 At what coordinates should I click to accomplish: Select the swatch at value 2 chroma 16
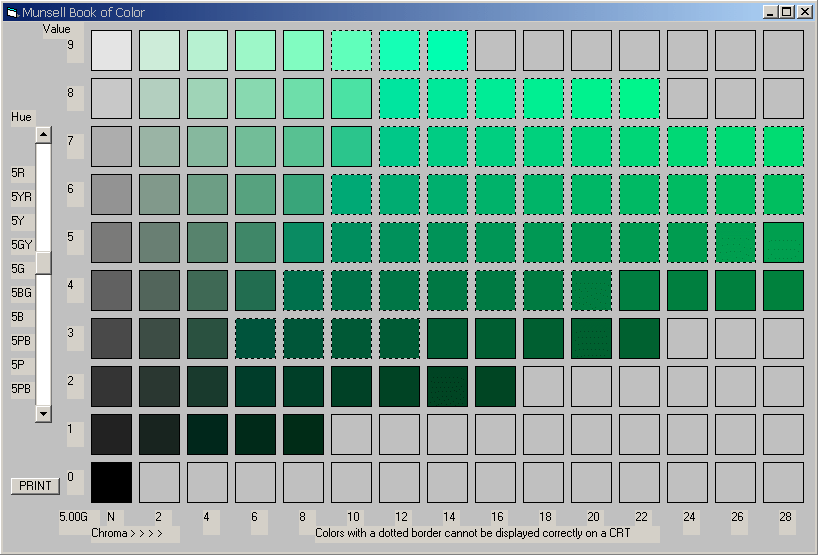[495, 387]
